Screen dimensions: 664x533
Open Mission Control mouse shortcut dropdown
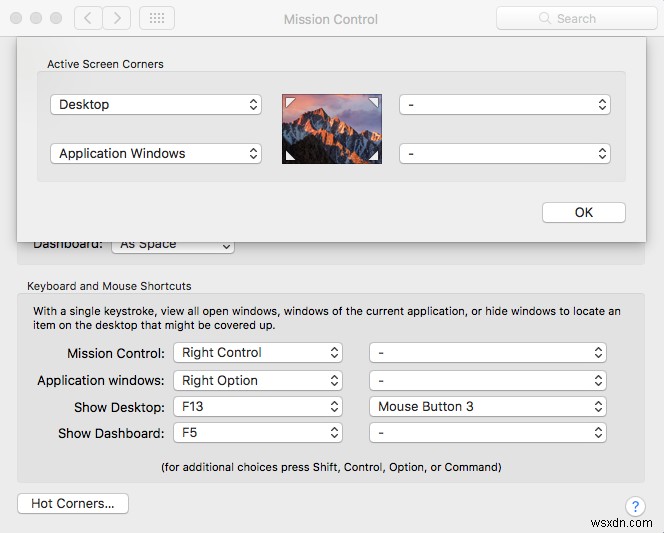[488, 353]
